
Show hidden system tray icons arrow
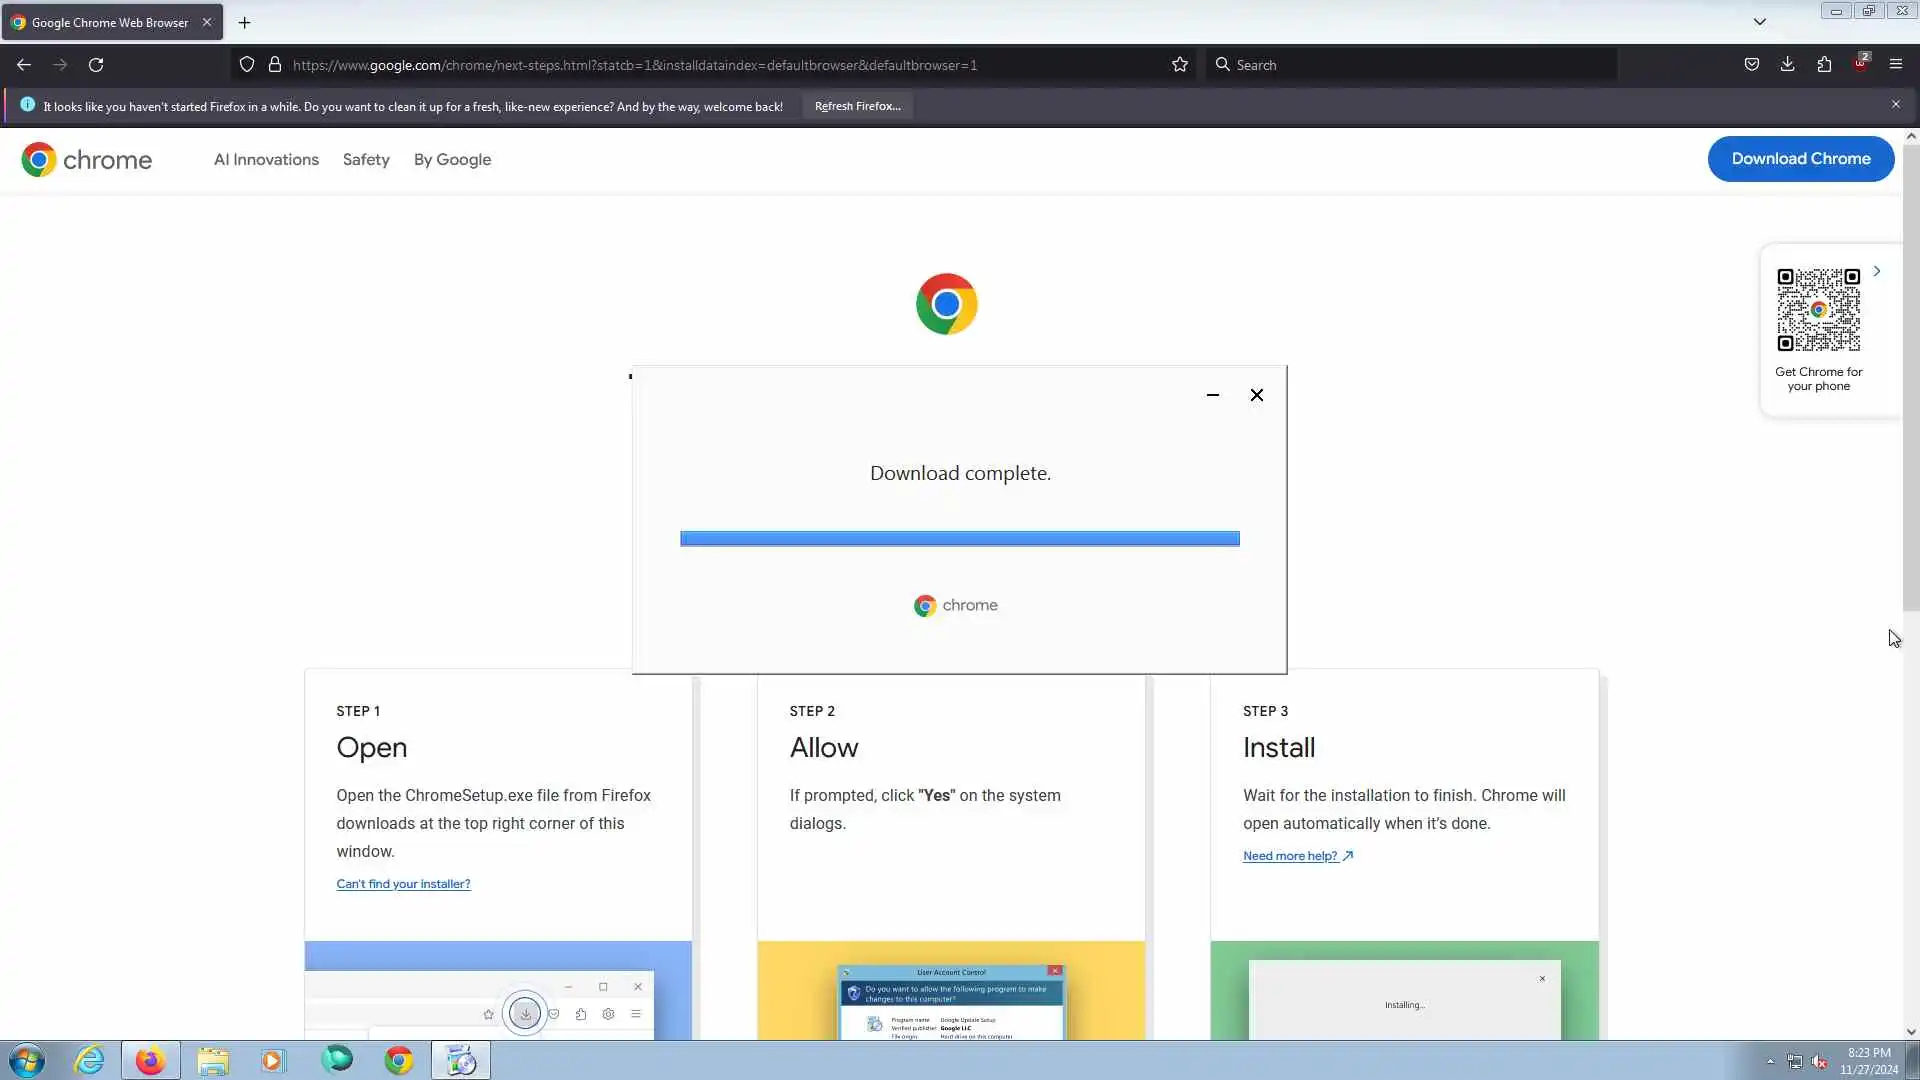tap(1770, 1061)
